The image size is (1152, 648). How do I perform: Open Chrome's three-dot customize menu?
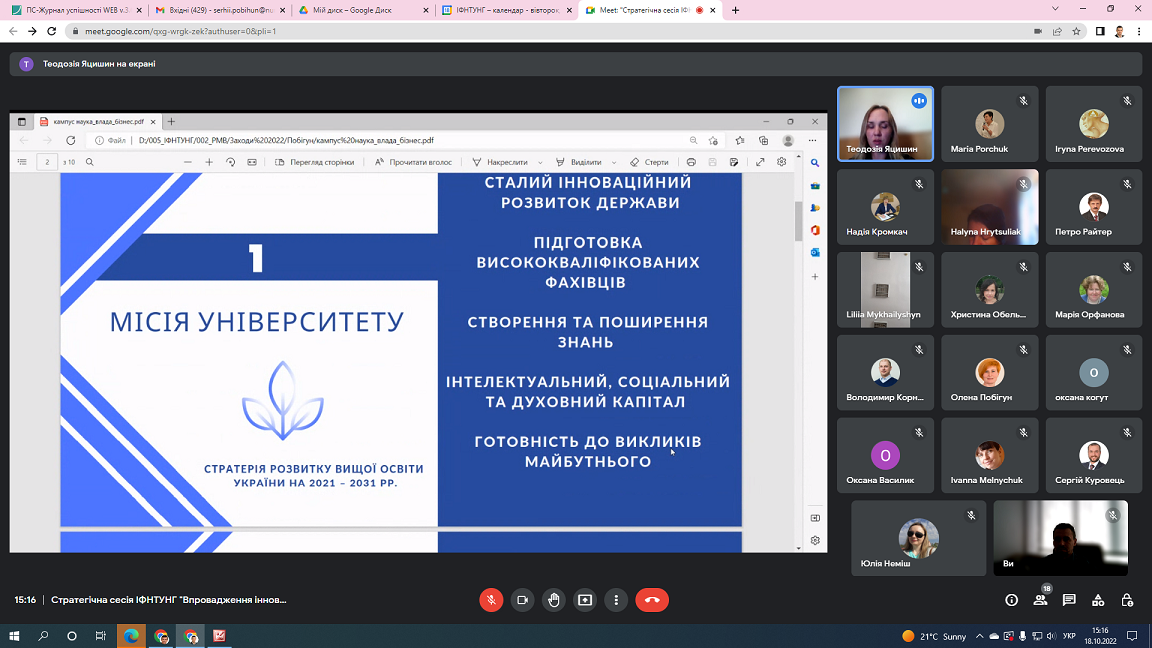pyautogui.click(x=1140, y=31)
